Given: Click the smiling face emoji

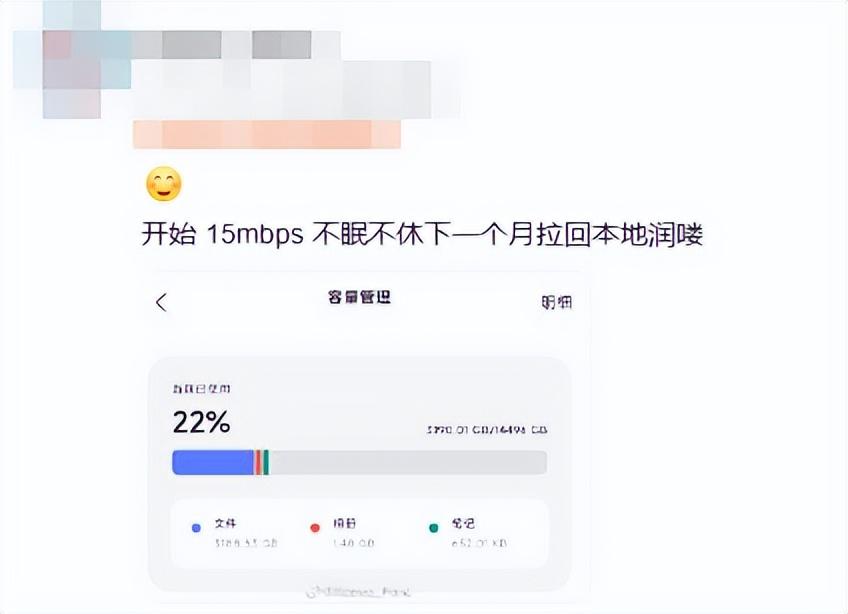Looking at the screenshot, I should (164, 184).
